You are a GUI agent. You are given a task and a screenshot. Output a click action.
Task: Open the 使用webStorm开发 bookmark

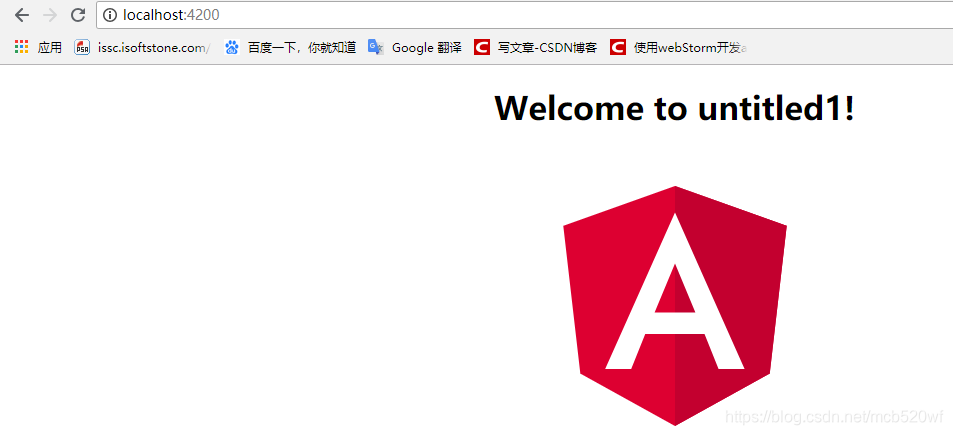[679, 47]
